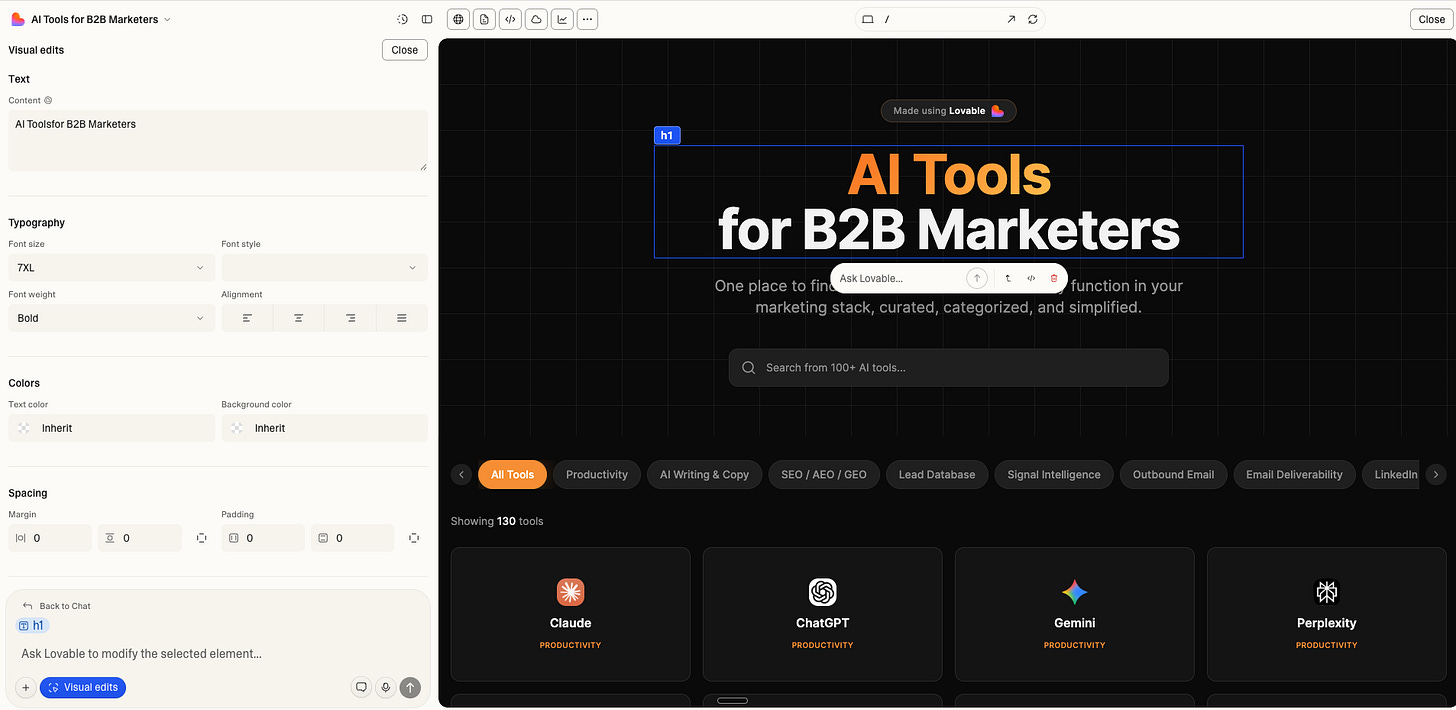Select the Productivity category tab
This screenshot has width=1456, height=710.
(x=597, y=475)
